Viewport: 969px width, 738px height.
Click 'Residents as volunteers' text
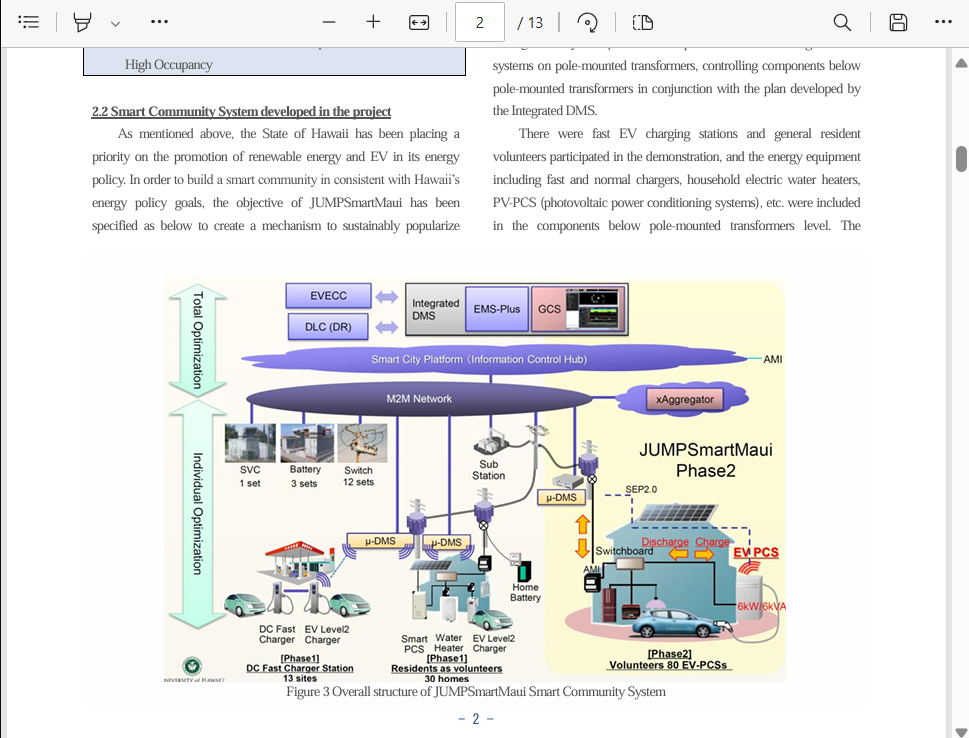(446, 668)
